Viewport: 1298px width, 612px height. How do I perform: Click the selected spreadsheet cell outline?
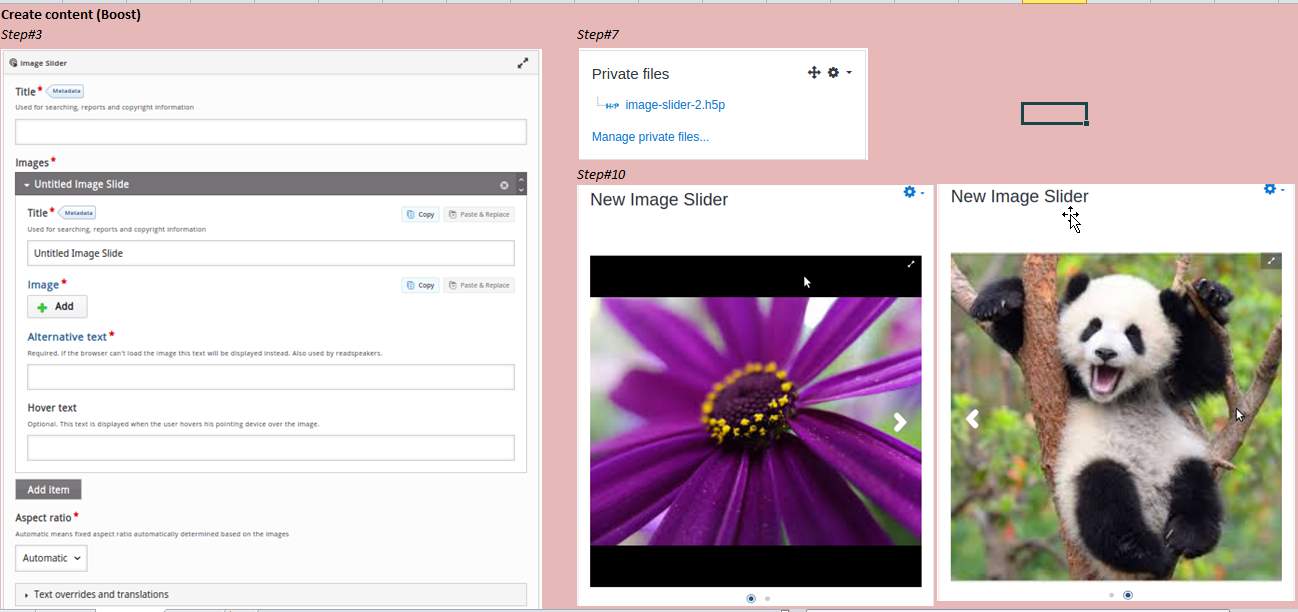(1054, 113)
